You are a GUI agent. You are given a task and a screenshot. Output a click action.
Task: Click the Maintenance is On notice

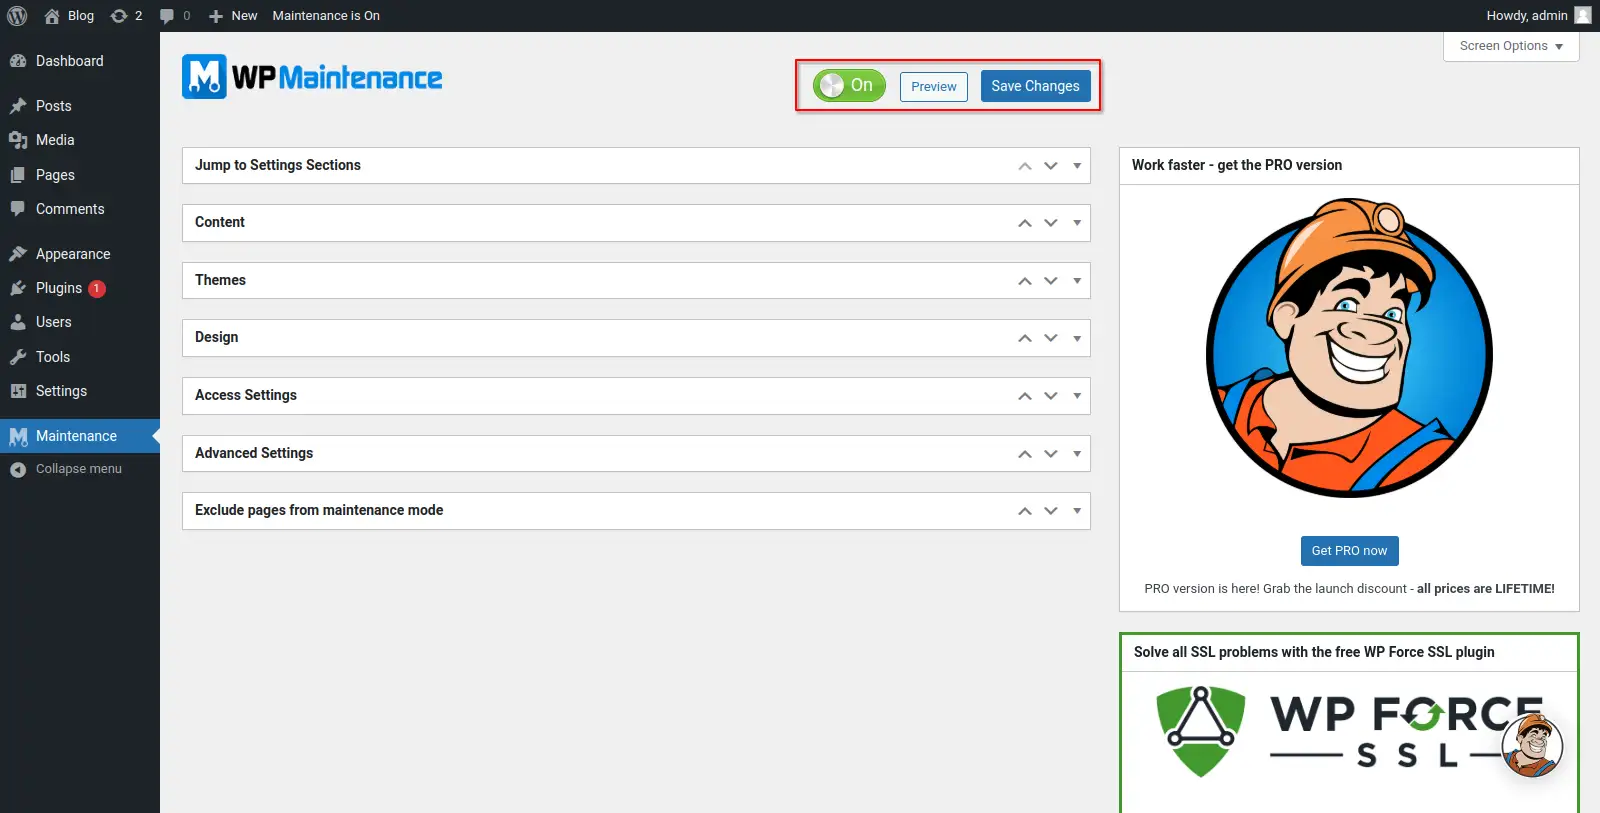tap(326, 16)
